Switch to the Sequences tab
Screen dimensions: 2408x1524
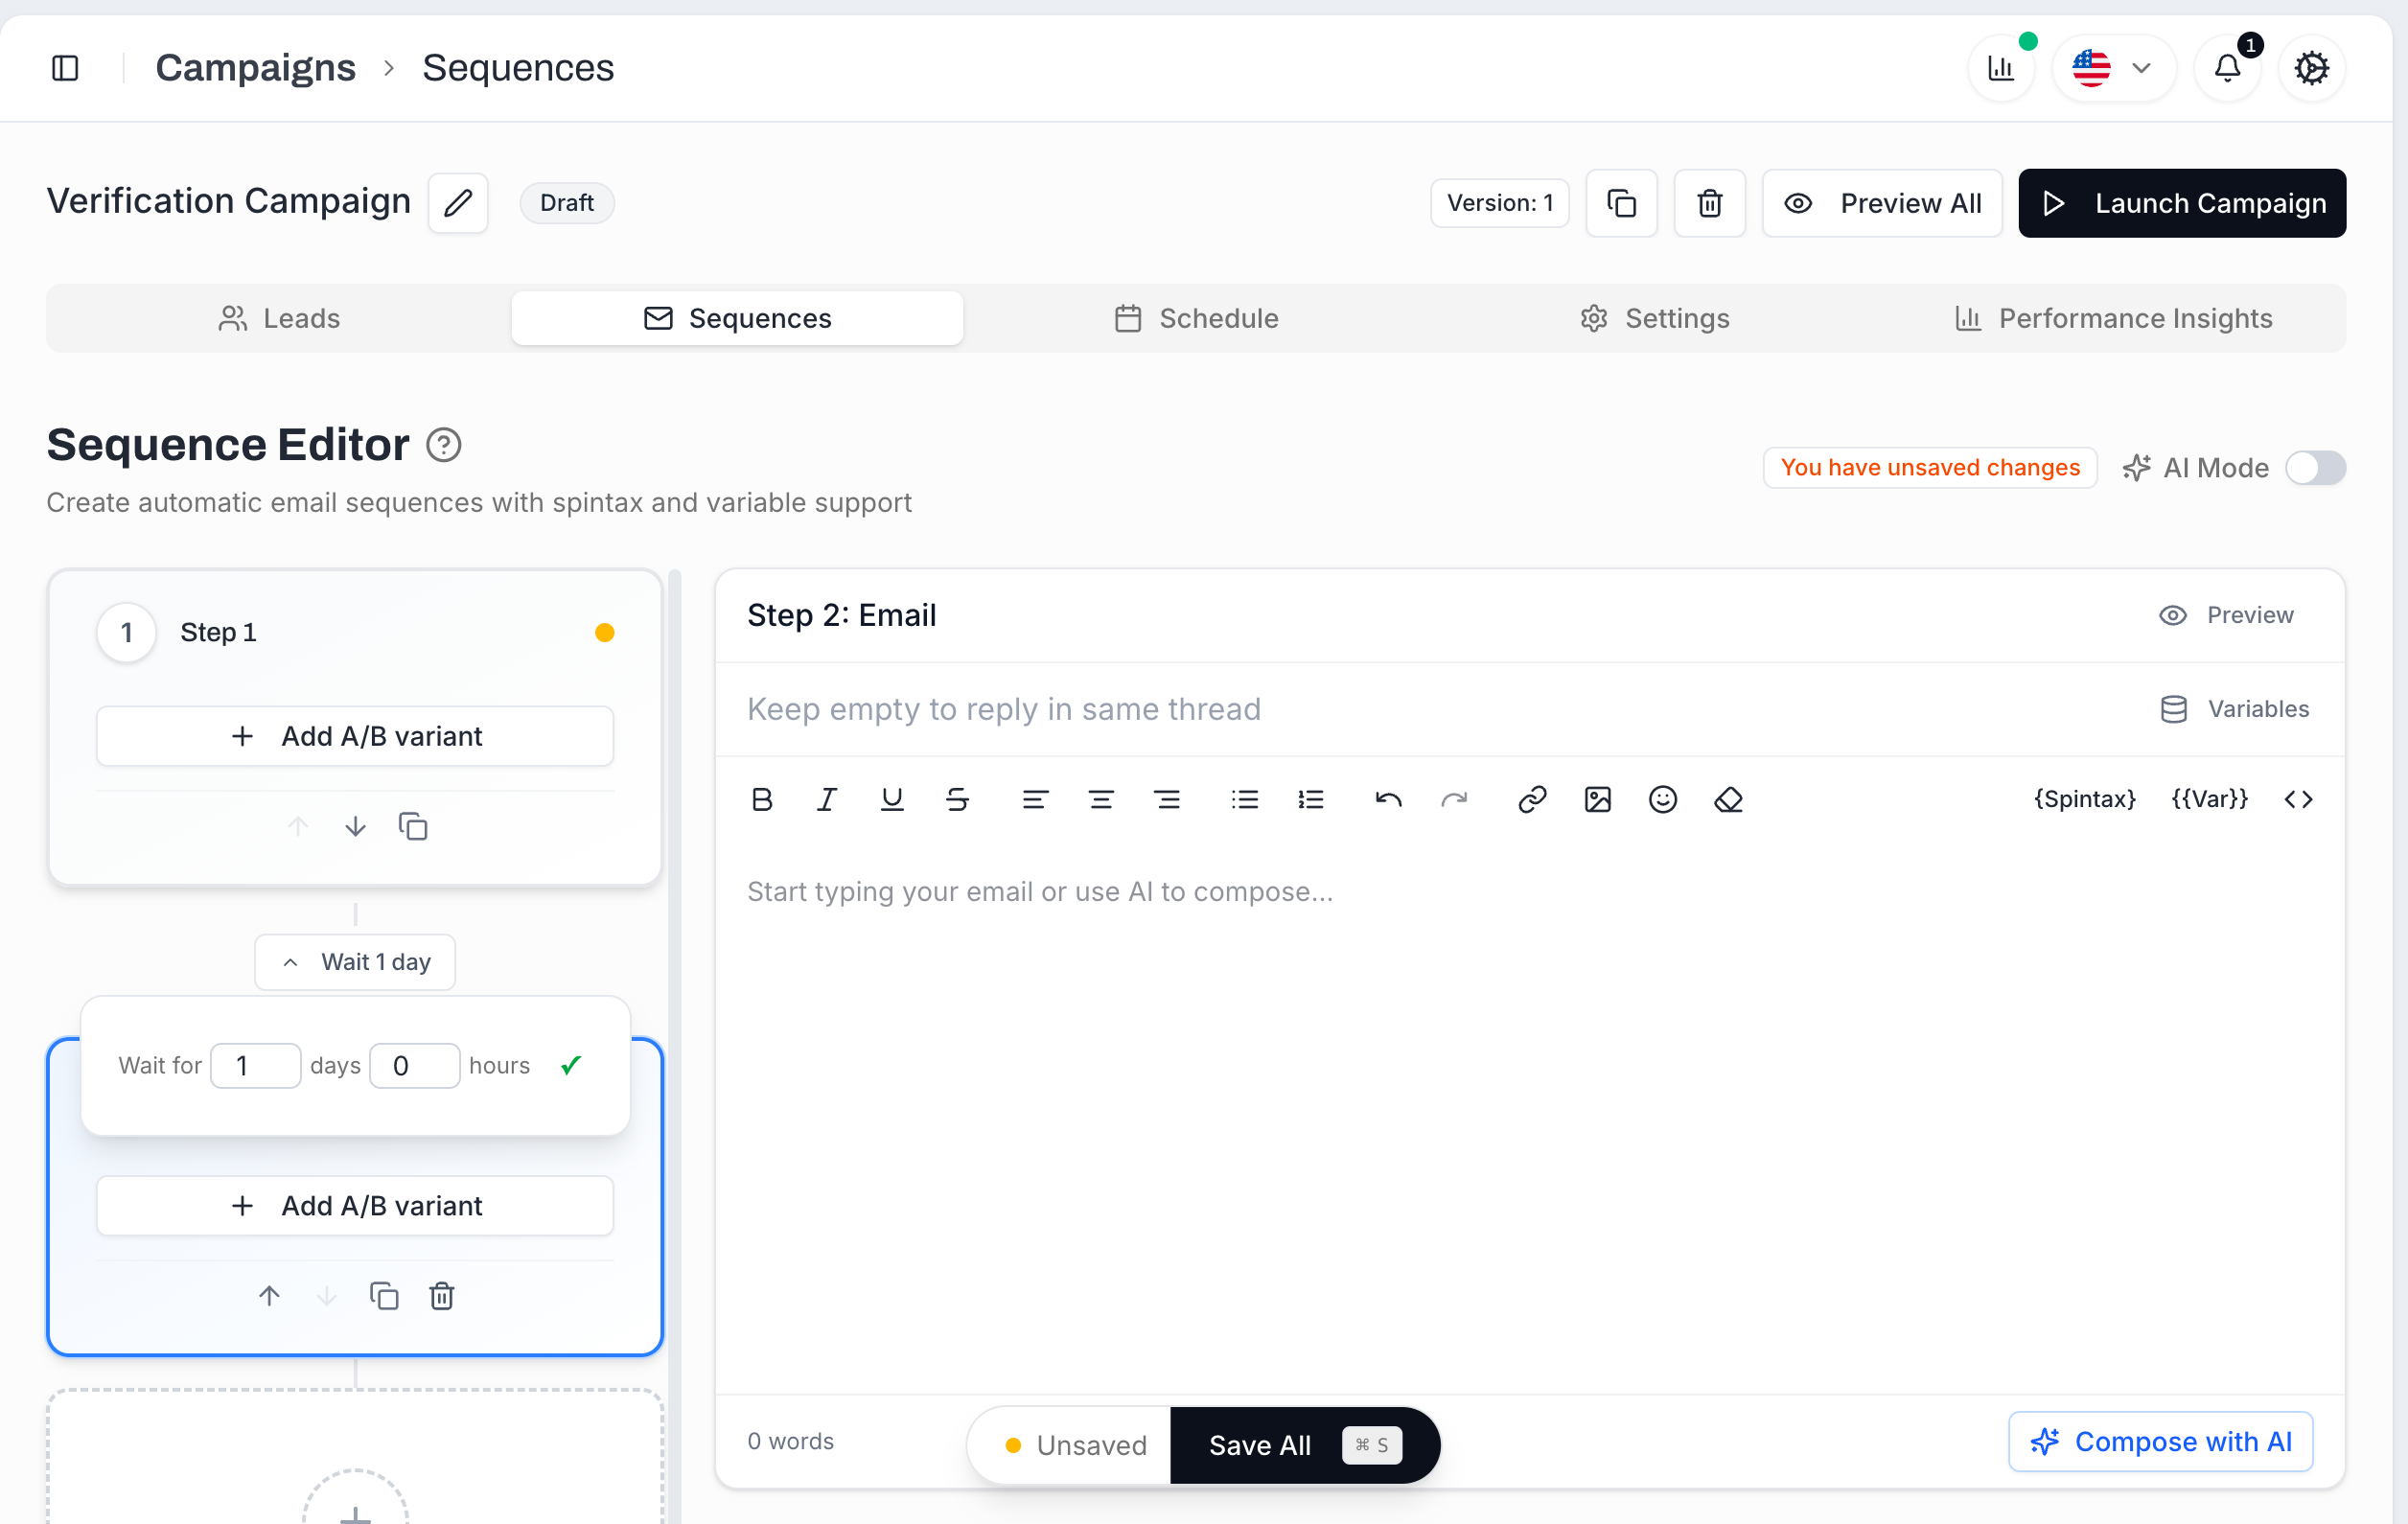tap(737, 318)
